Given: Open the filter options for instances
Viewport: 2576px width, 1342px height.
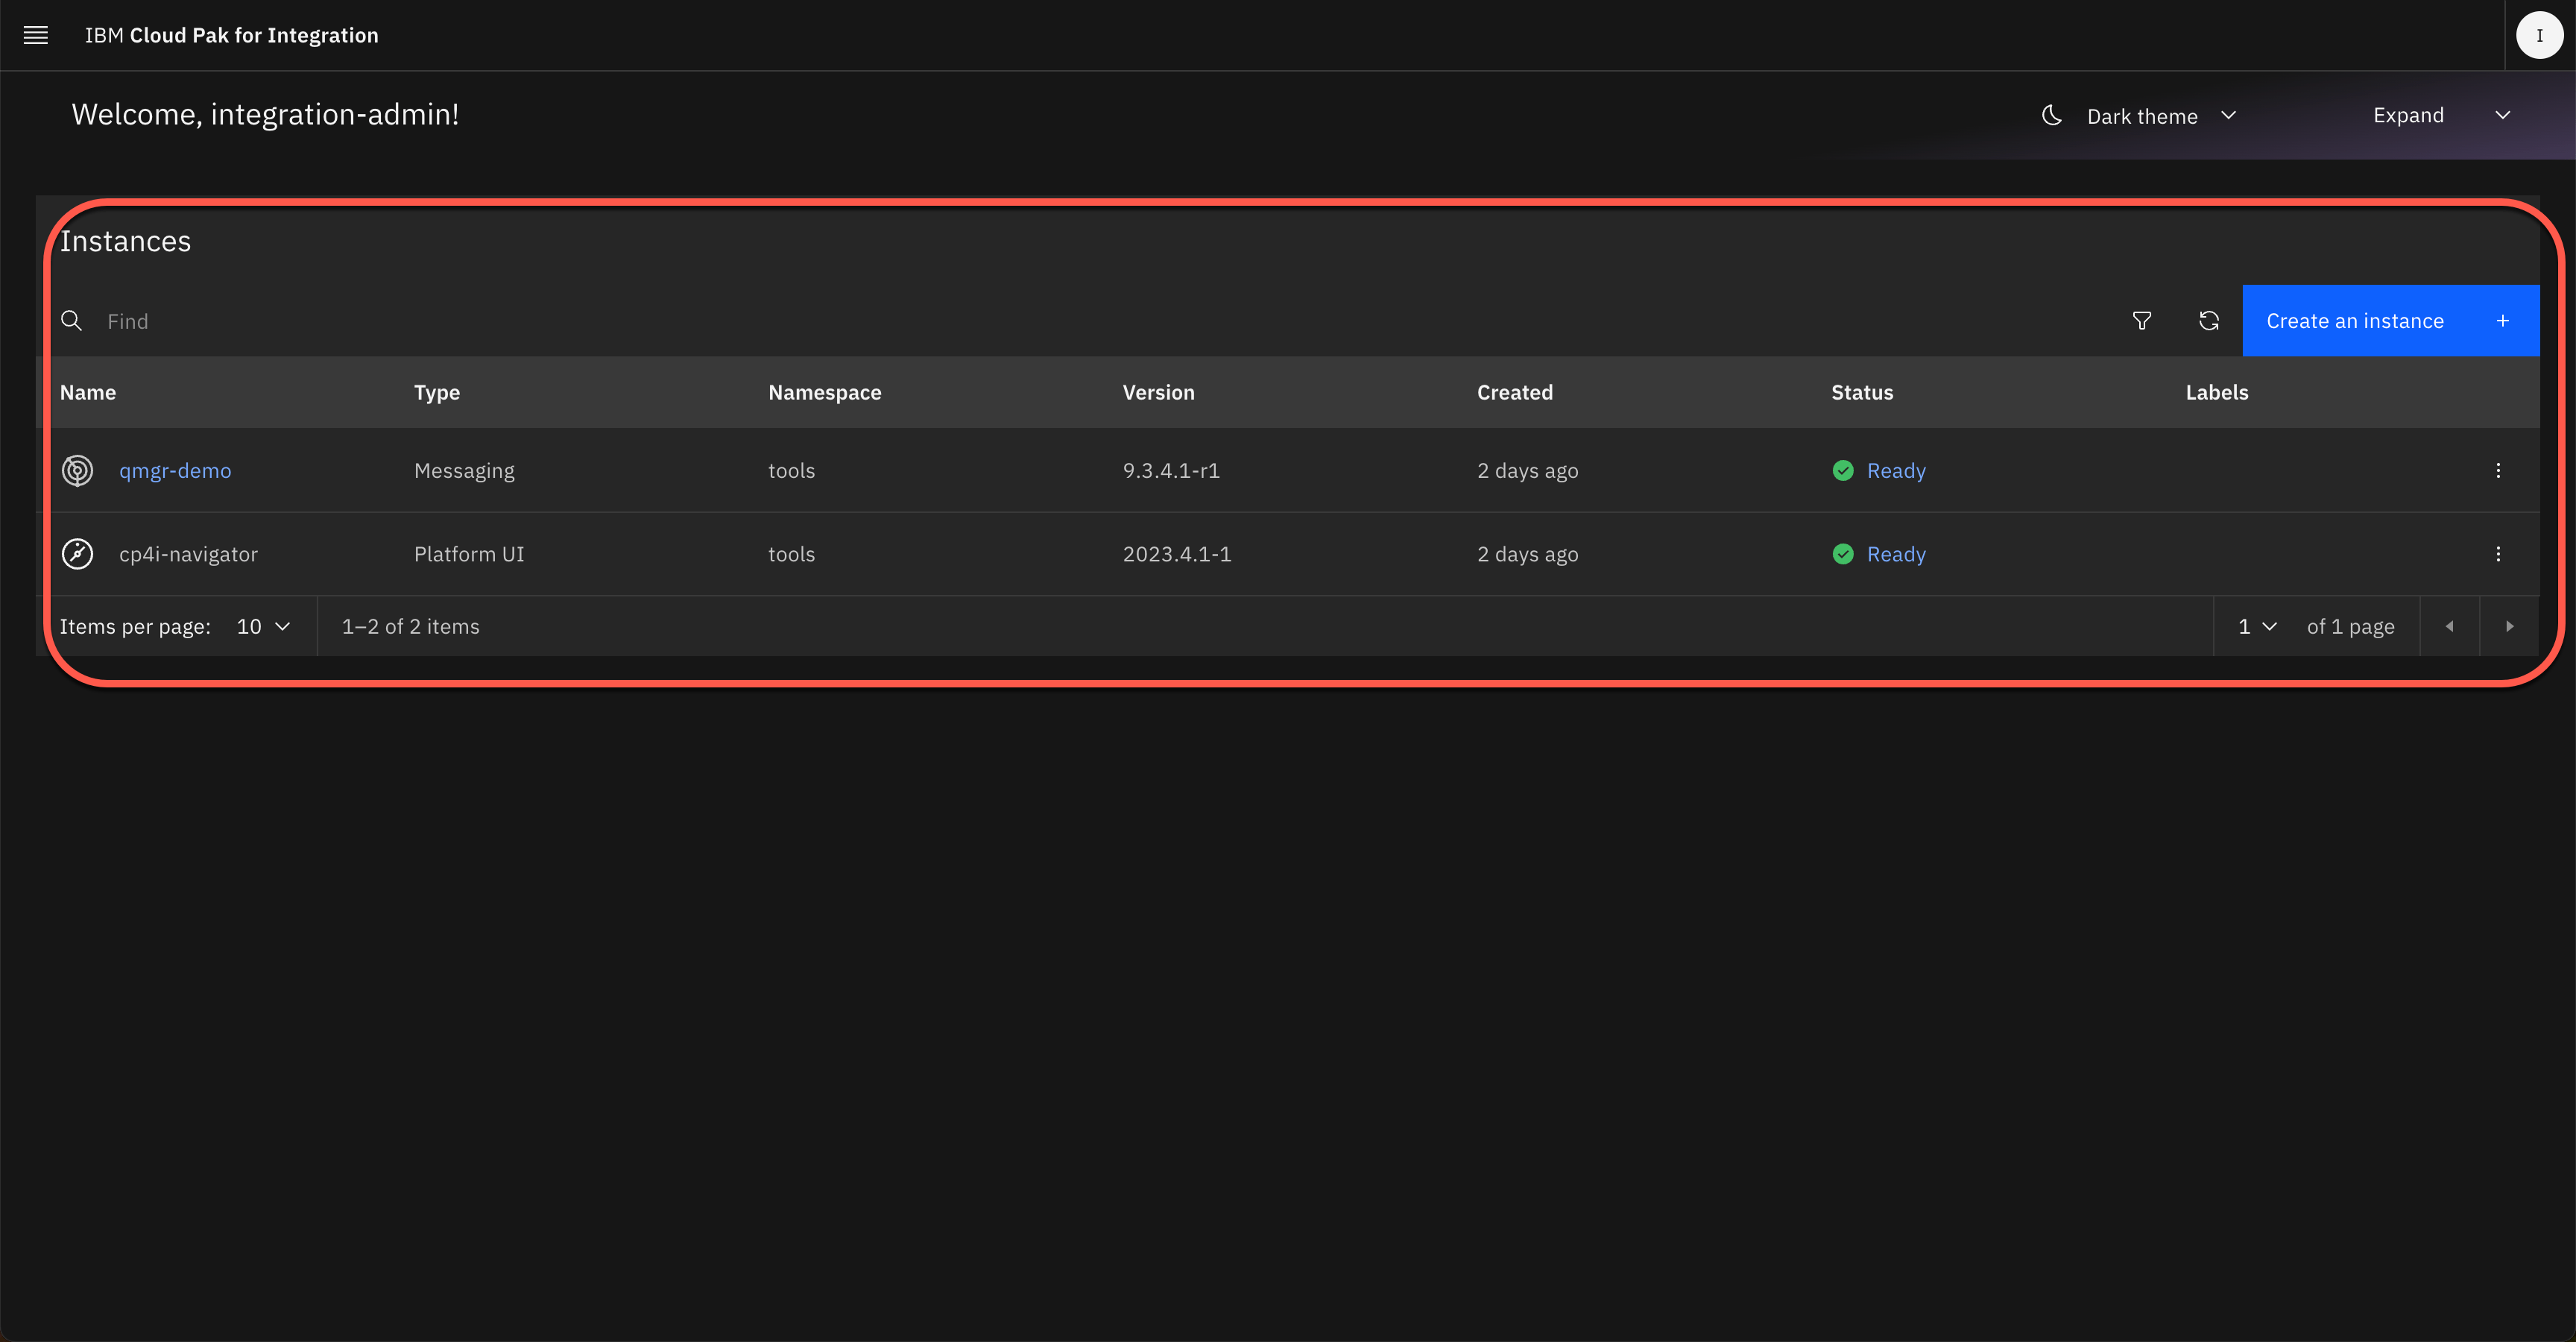Looking at the screenshot, I should click(2142, 320).
